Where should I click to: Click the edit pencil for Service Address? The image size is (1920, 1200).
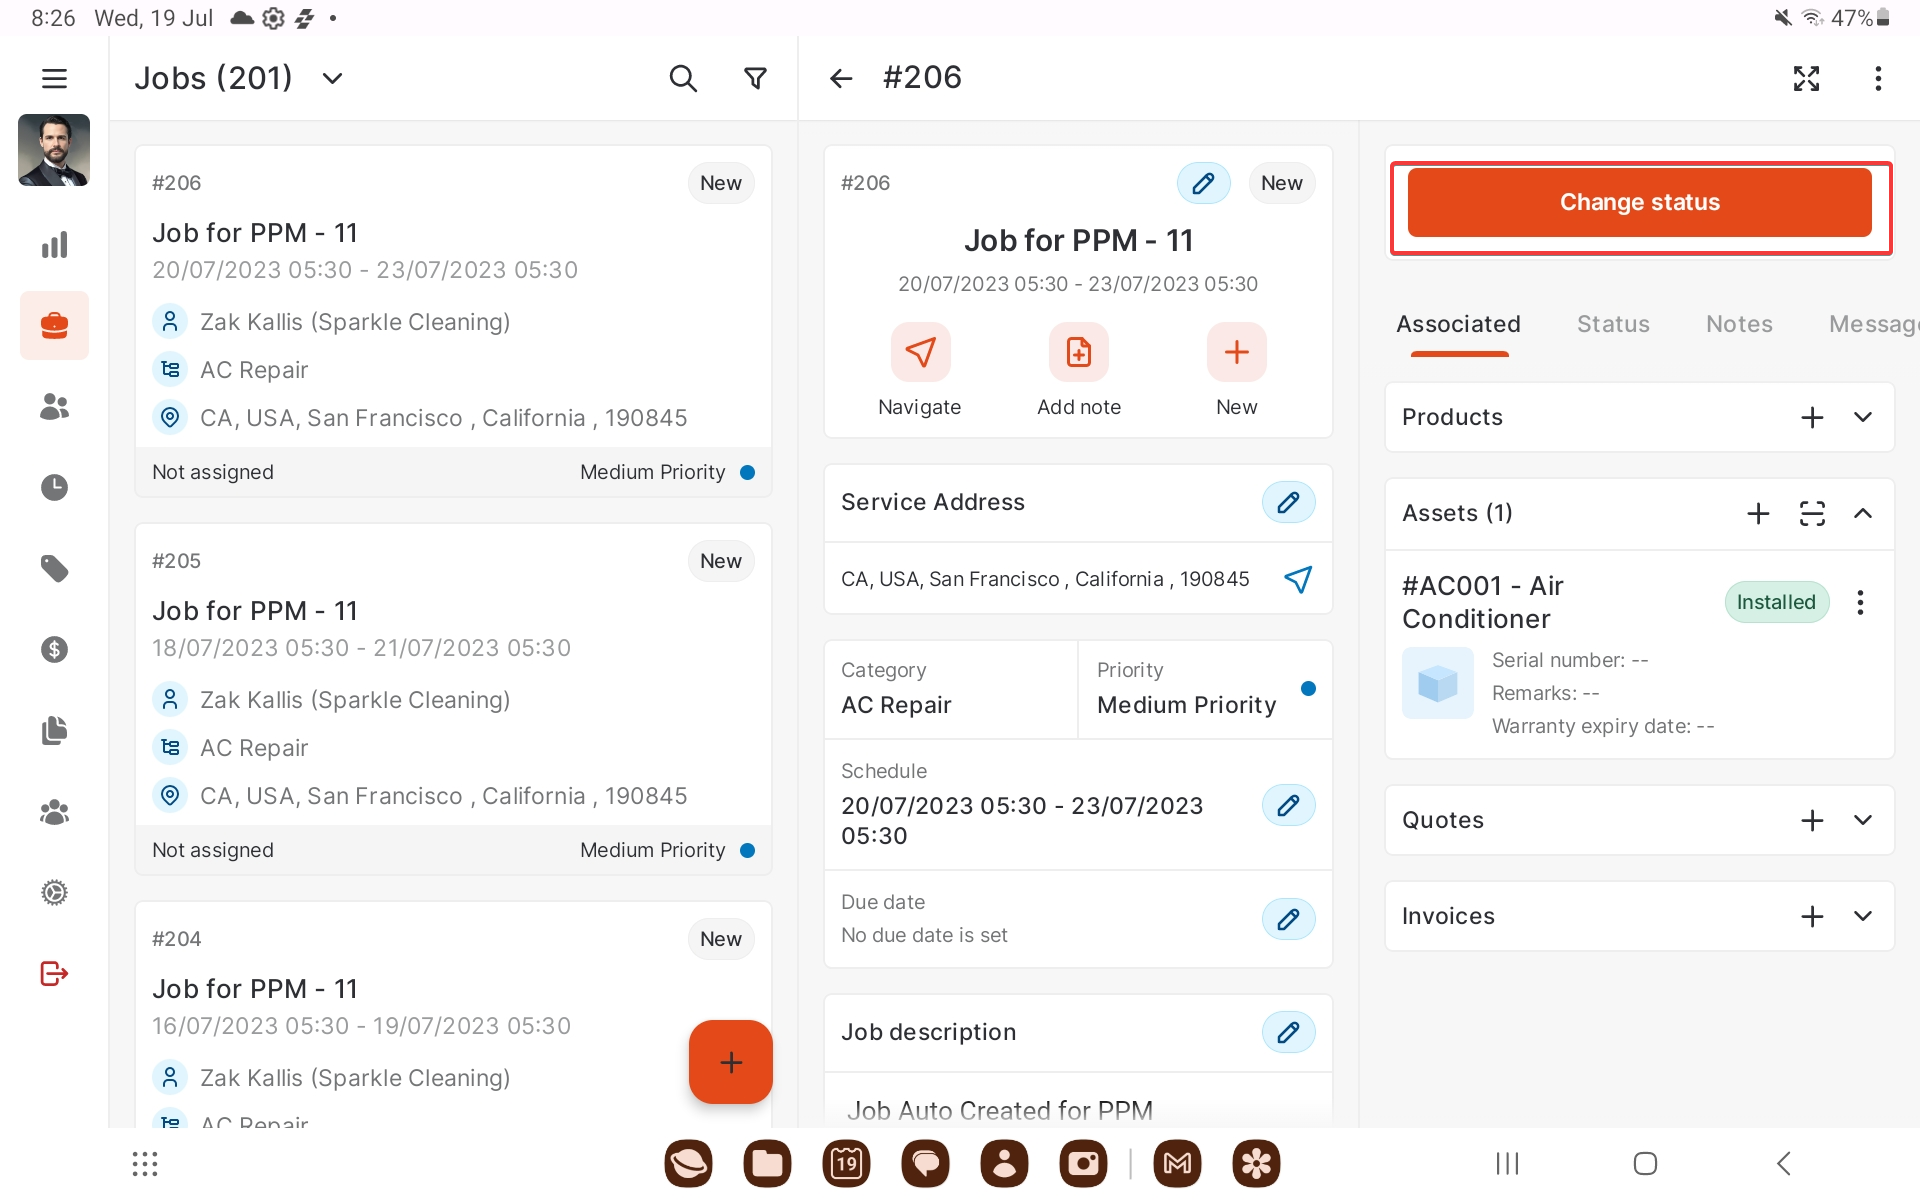(x=1288, y=502)
